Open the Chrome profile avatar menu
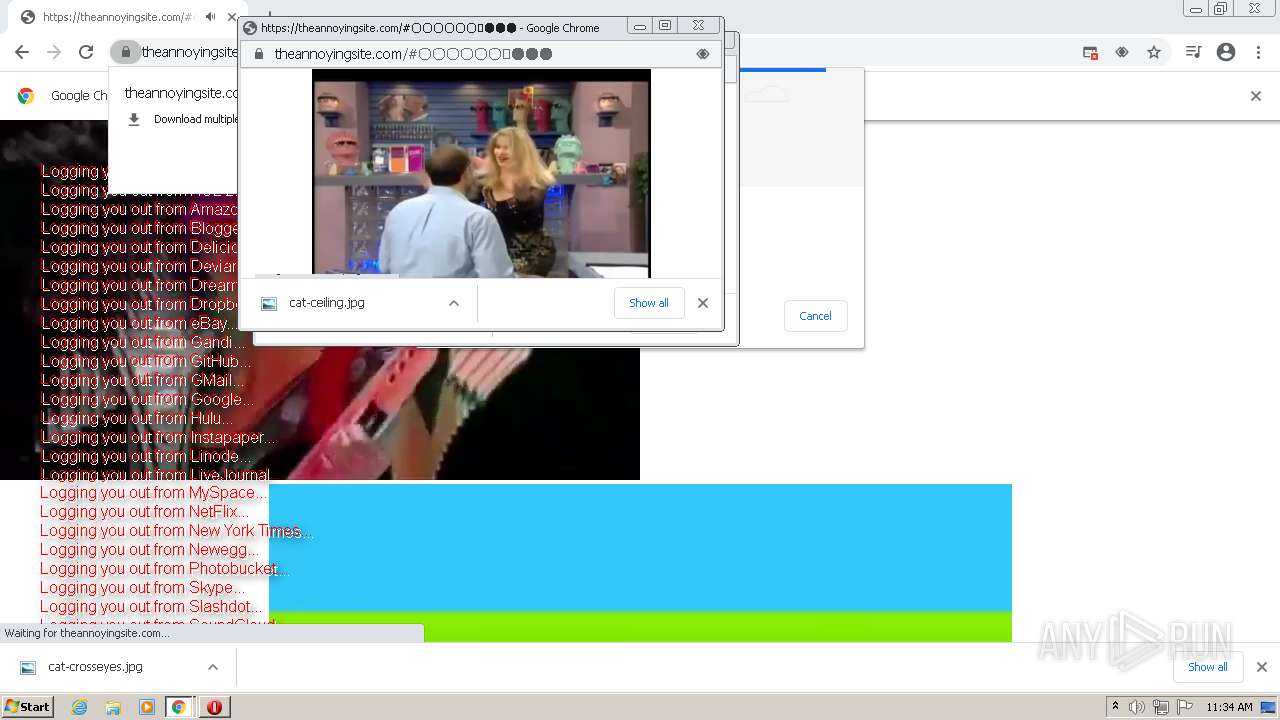The height and width of the screenshot is (720, 1280). (1226, 52)
